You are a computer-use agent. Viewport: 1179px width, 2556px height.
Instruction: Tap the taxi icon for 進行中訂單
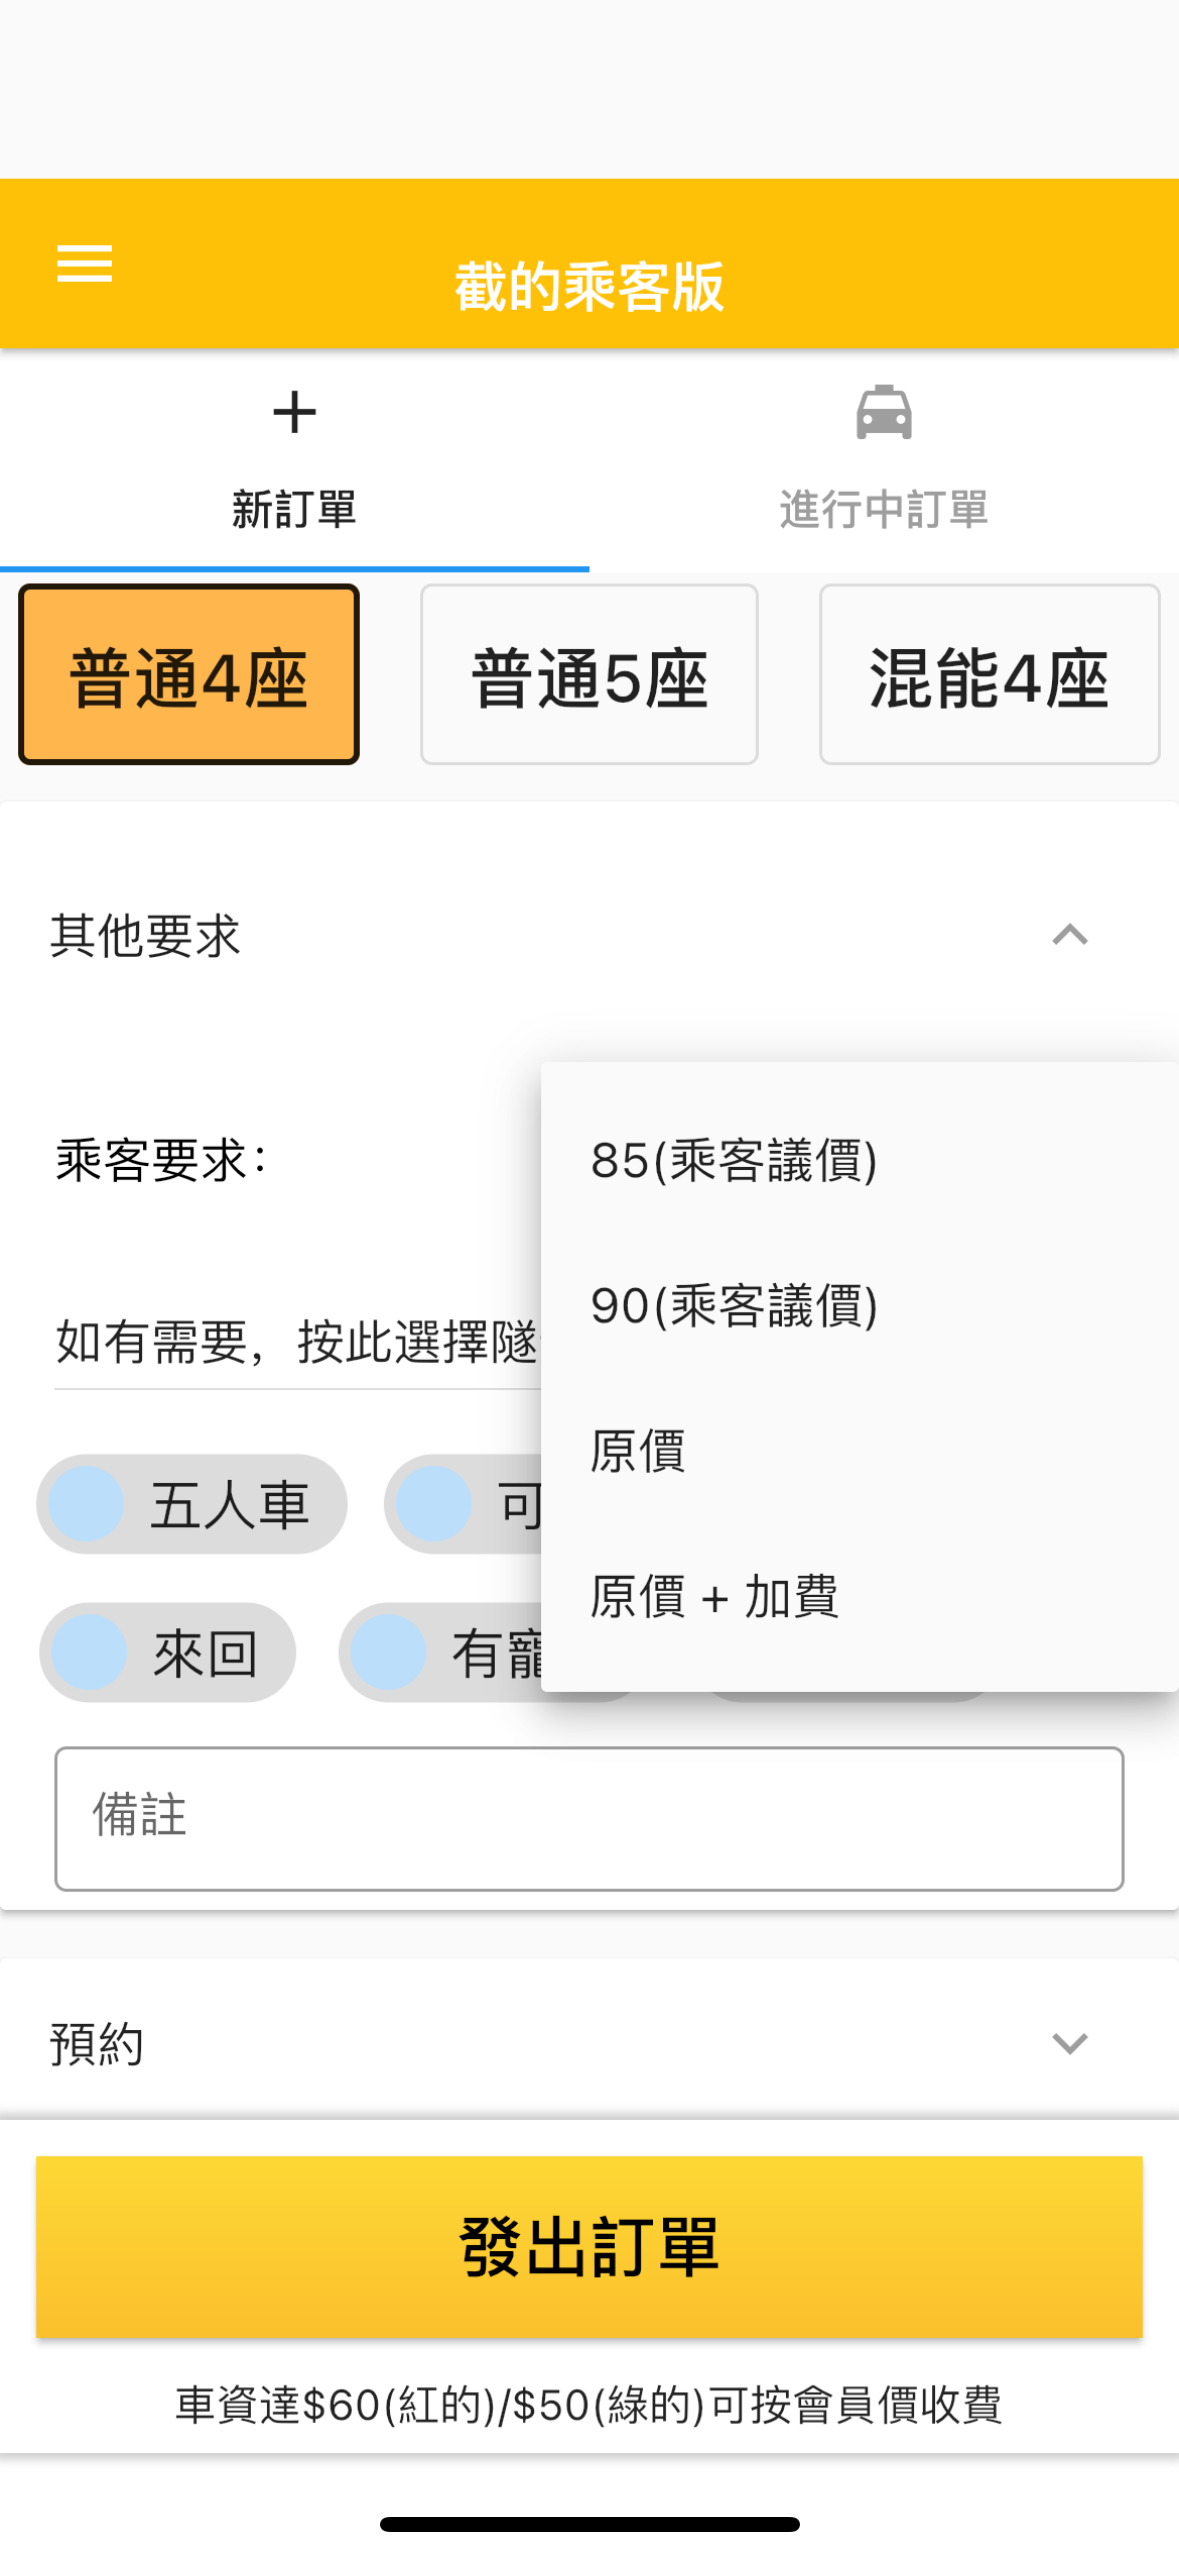(883, 412)
